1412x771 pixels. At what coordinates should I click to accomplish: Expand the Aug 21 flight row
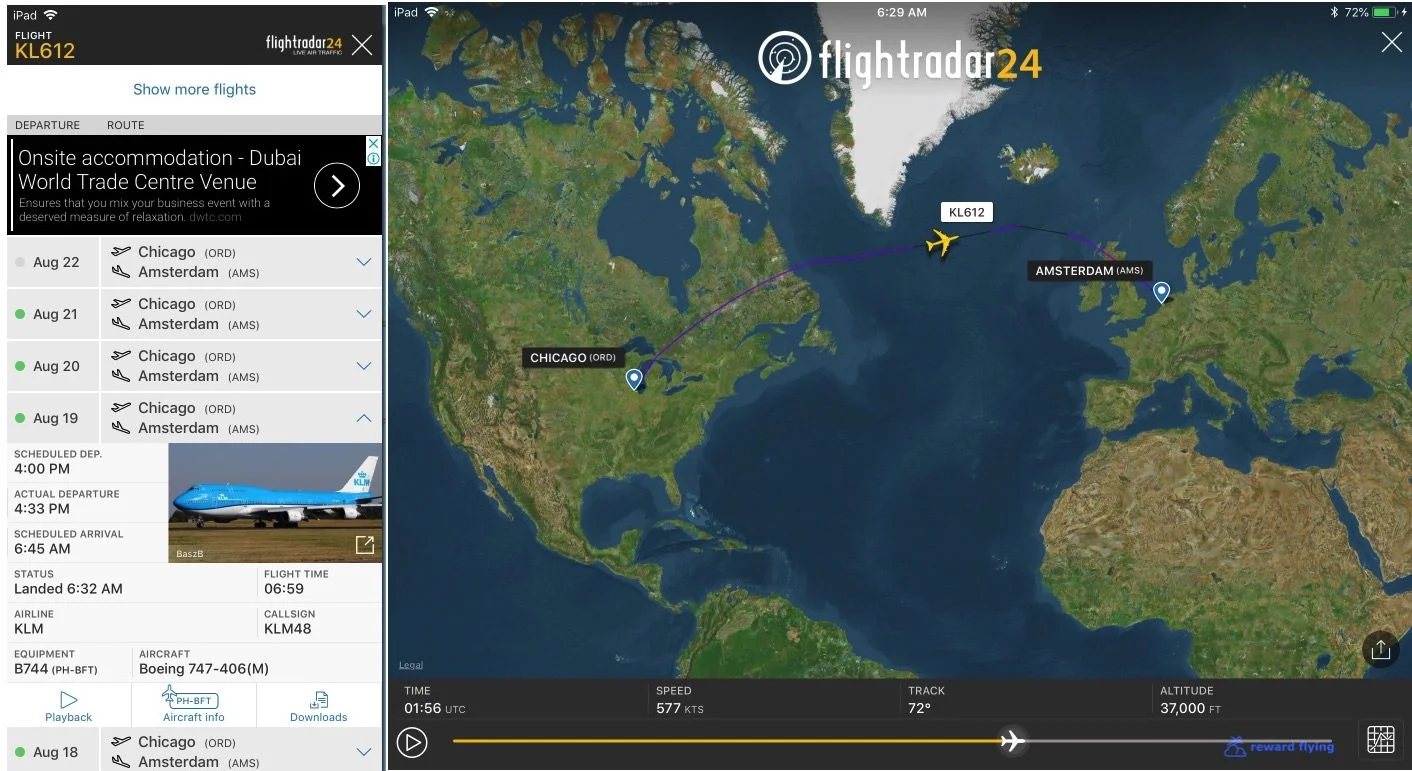[x=364, y=314]
